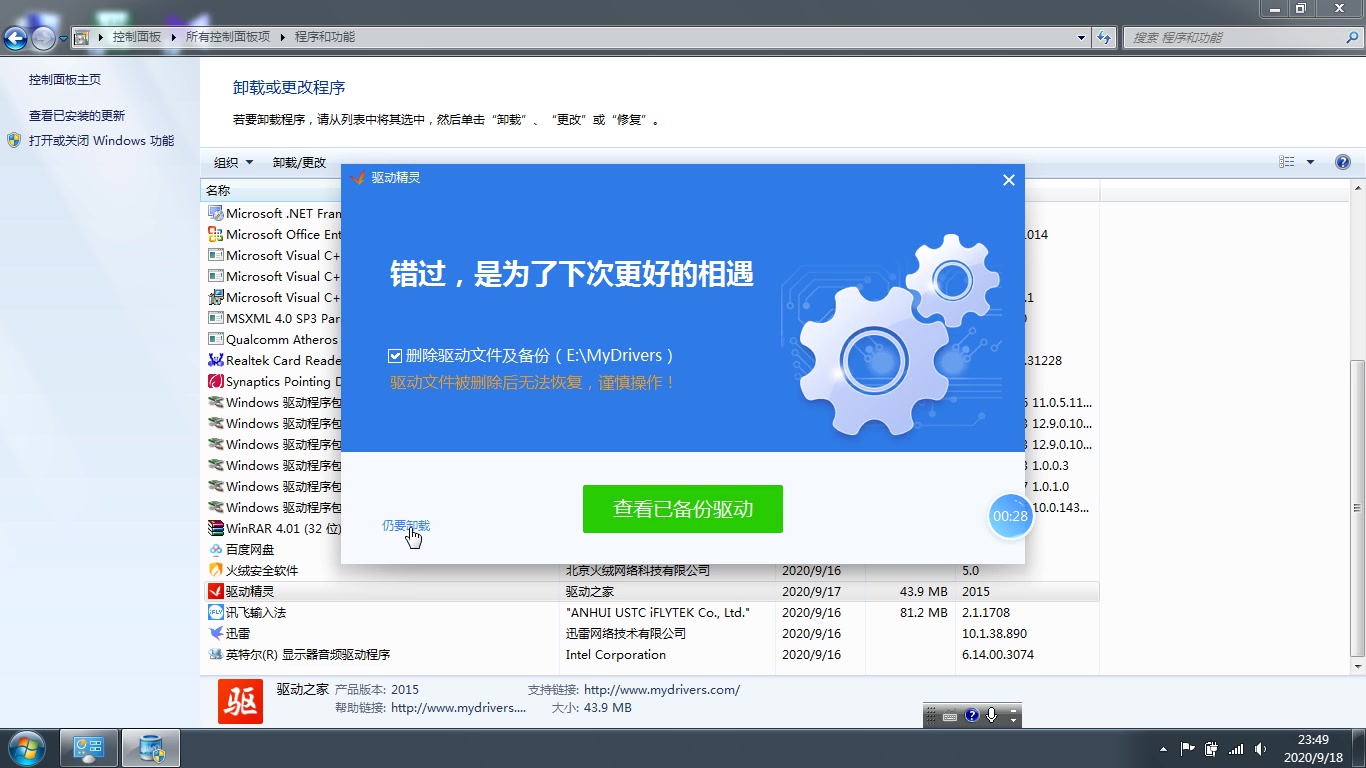
Task: Select the 火绒安全软件 program row
Action: pyautogui.click(x=652, y=570)
